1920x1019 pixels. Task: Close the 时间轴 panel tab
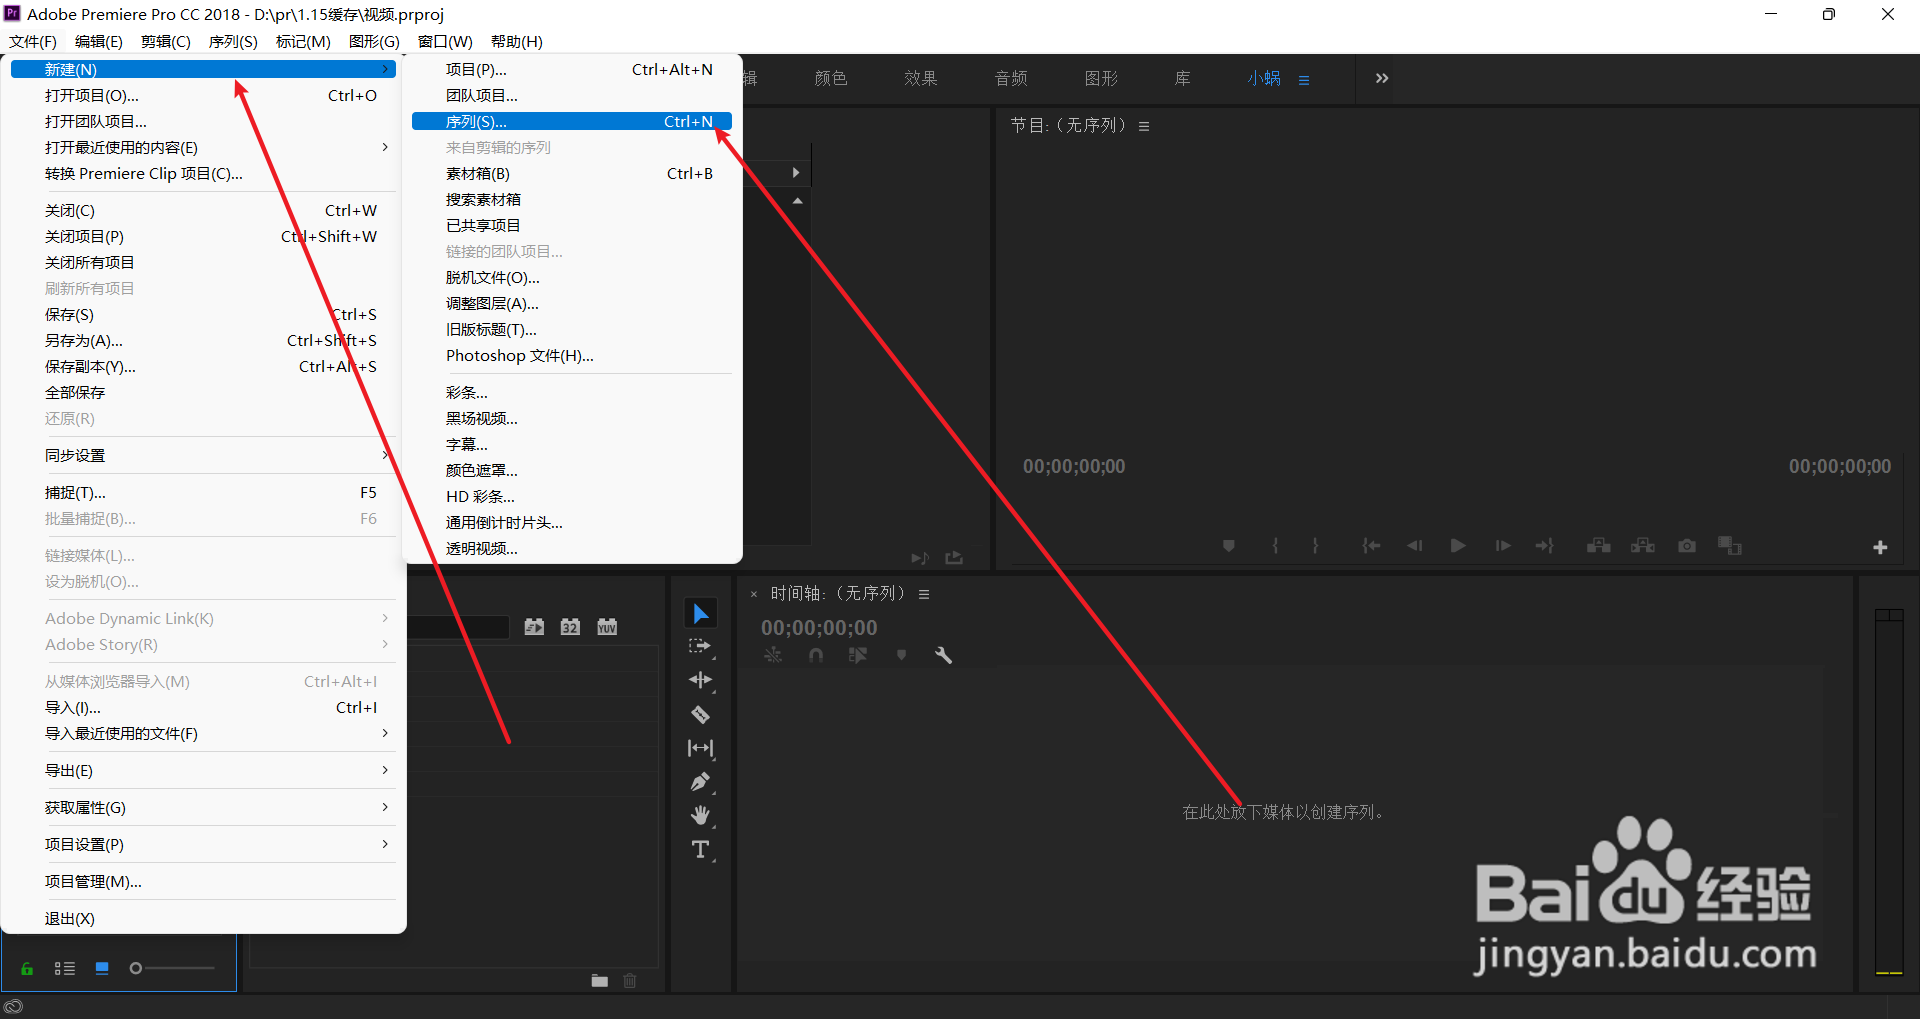[754, 594]
